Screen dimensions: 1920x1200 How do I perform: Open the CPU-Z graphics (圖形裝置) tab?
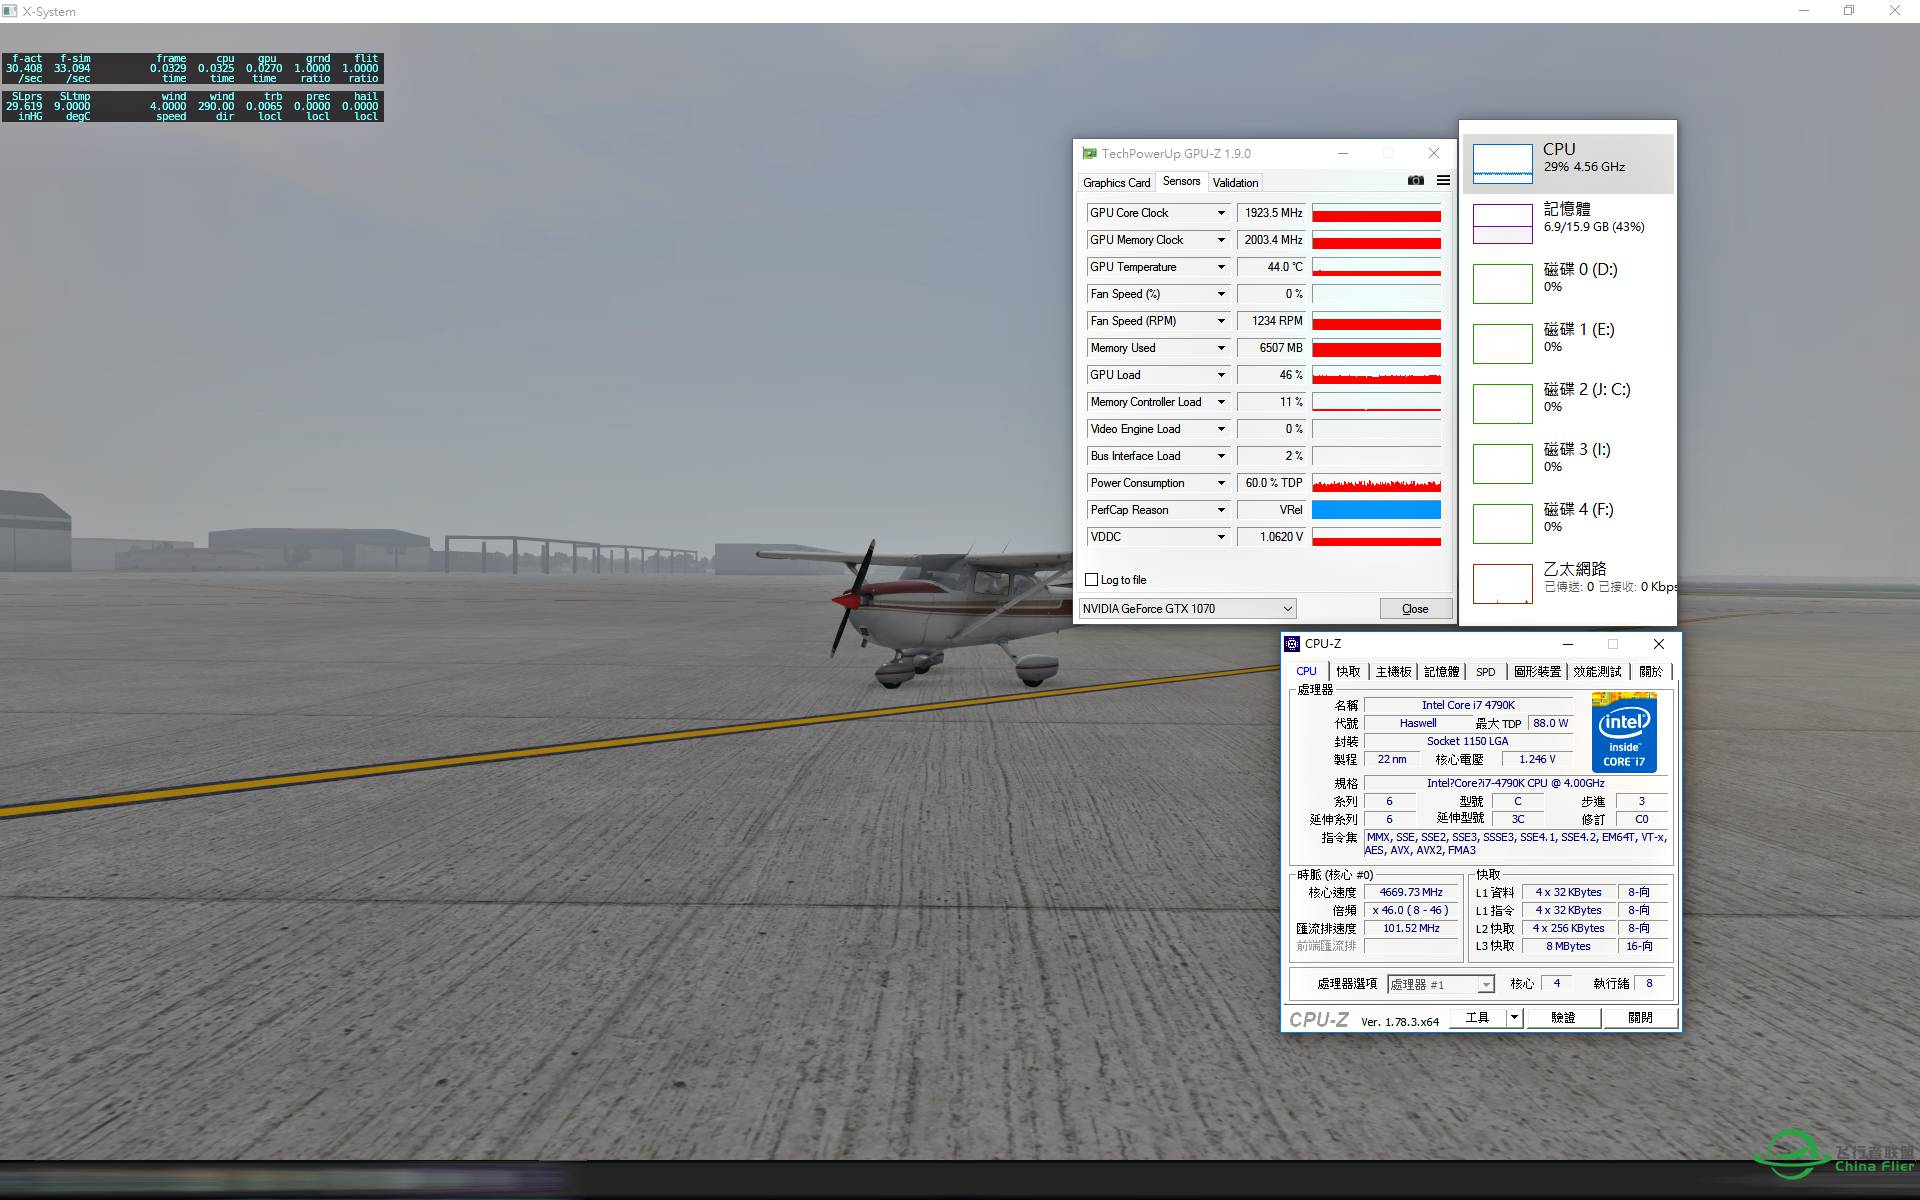pyautogui.click(x=1537, y=672)
